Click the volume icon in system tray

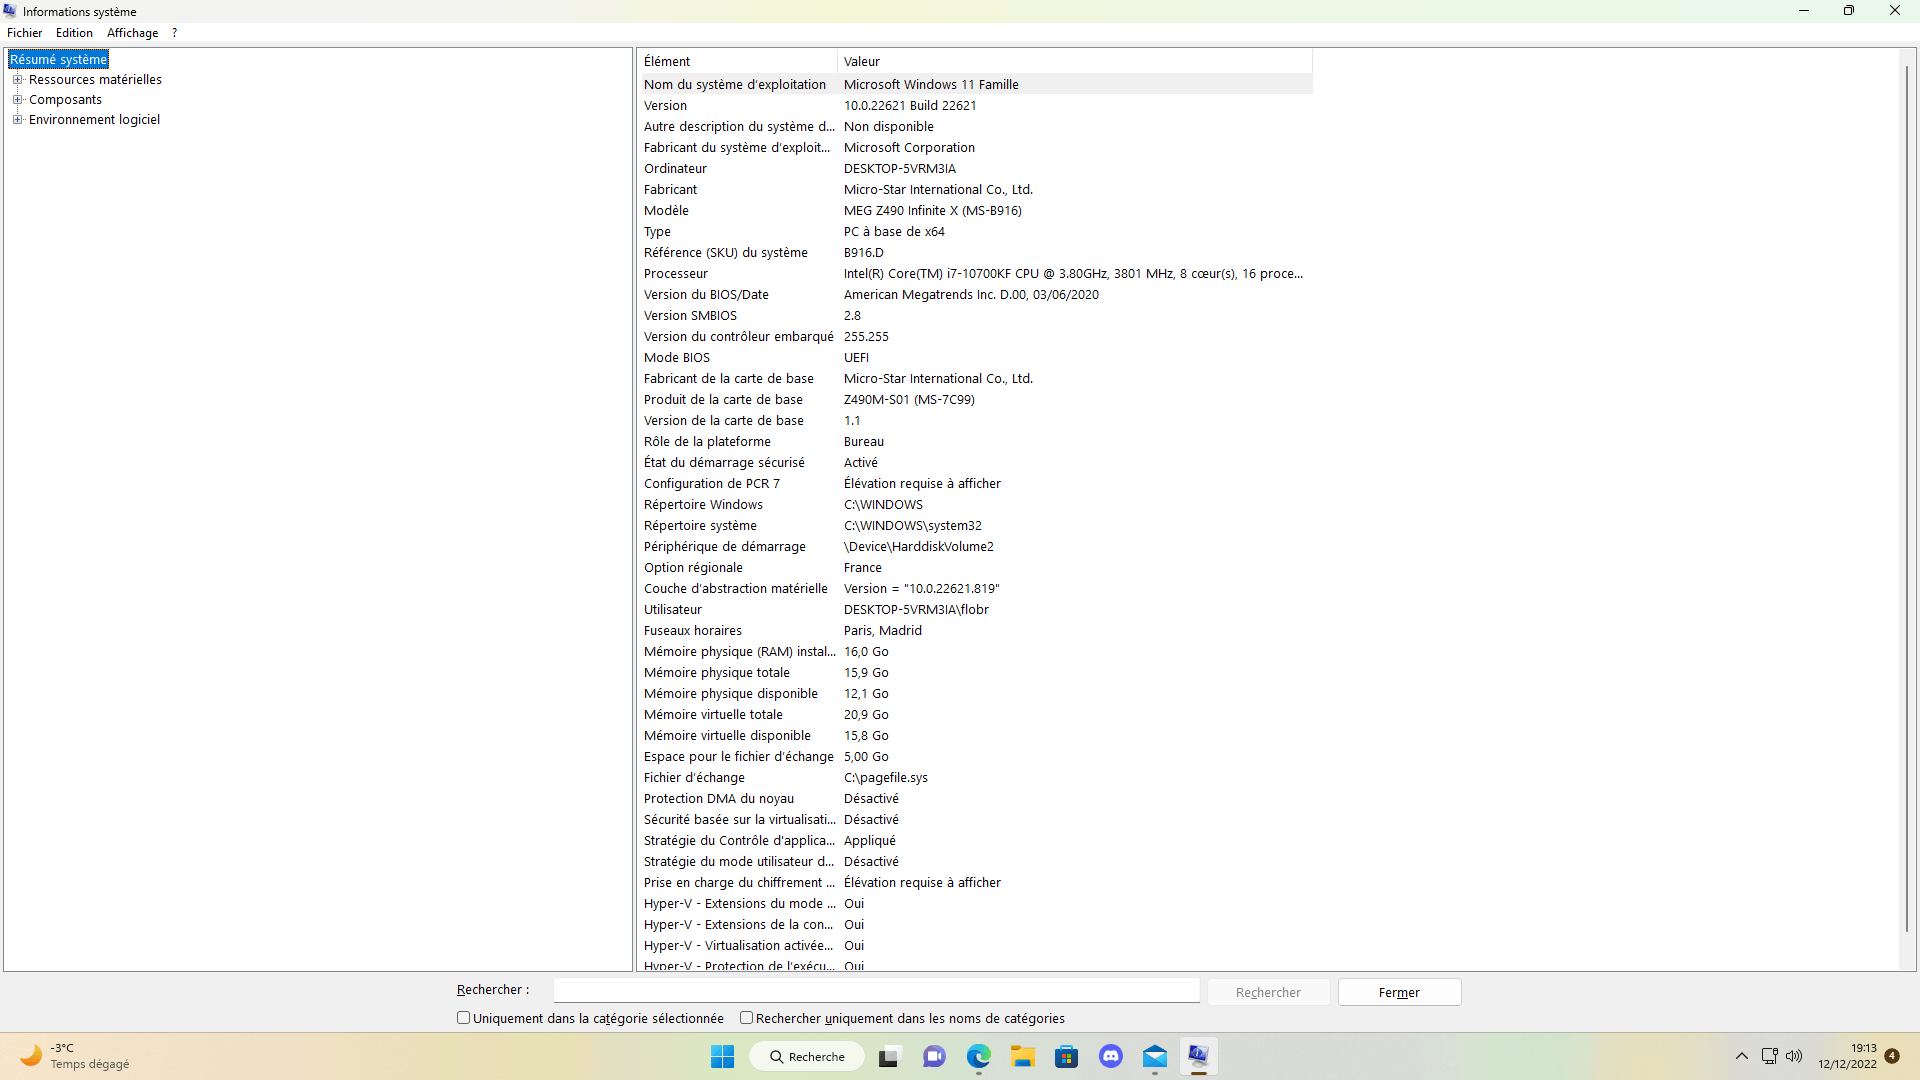coord(1794,1056)
